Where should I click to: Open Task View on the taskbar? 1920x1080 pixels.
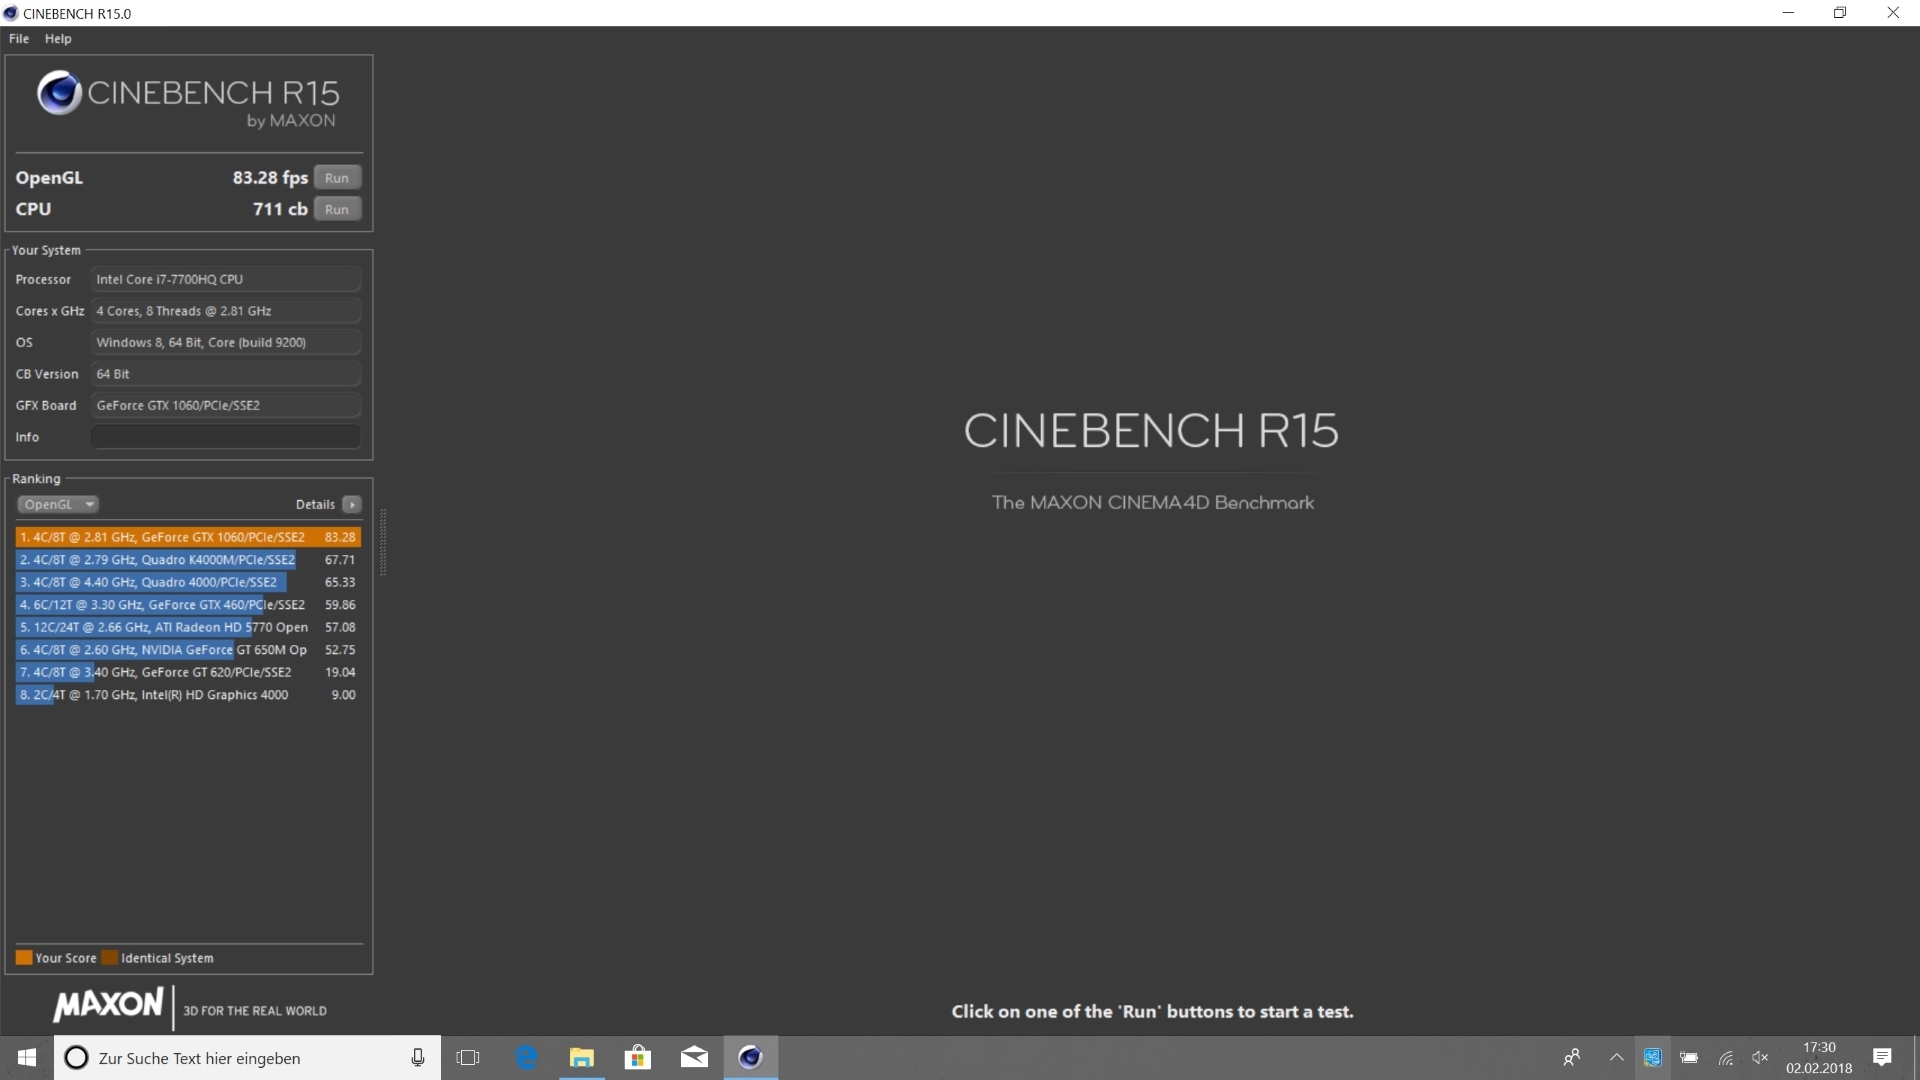pyautogui.click(x=468, y=1058)
